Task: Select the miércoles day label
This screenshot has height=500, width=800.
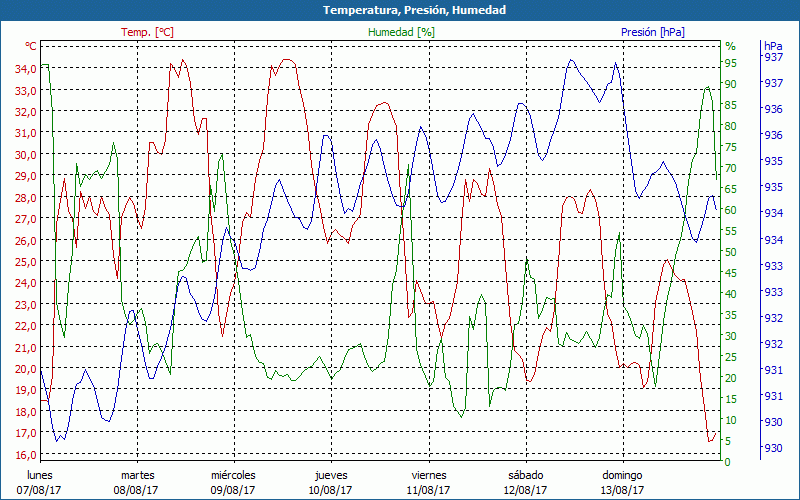Action: [233, 475]
